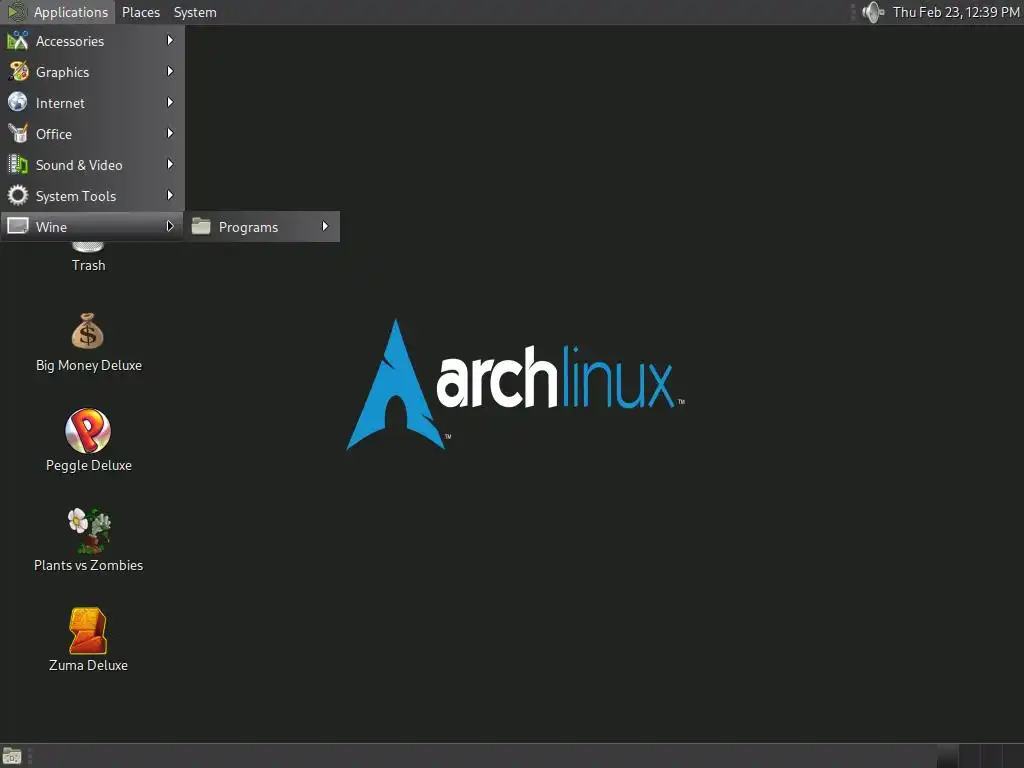This screenshot has width=1024, height=768.
Task: Select the System Tools label
Action: pyautogui.click(x=76, y=196)
